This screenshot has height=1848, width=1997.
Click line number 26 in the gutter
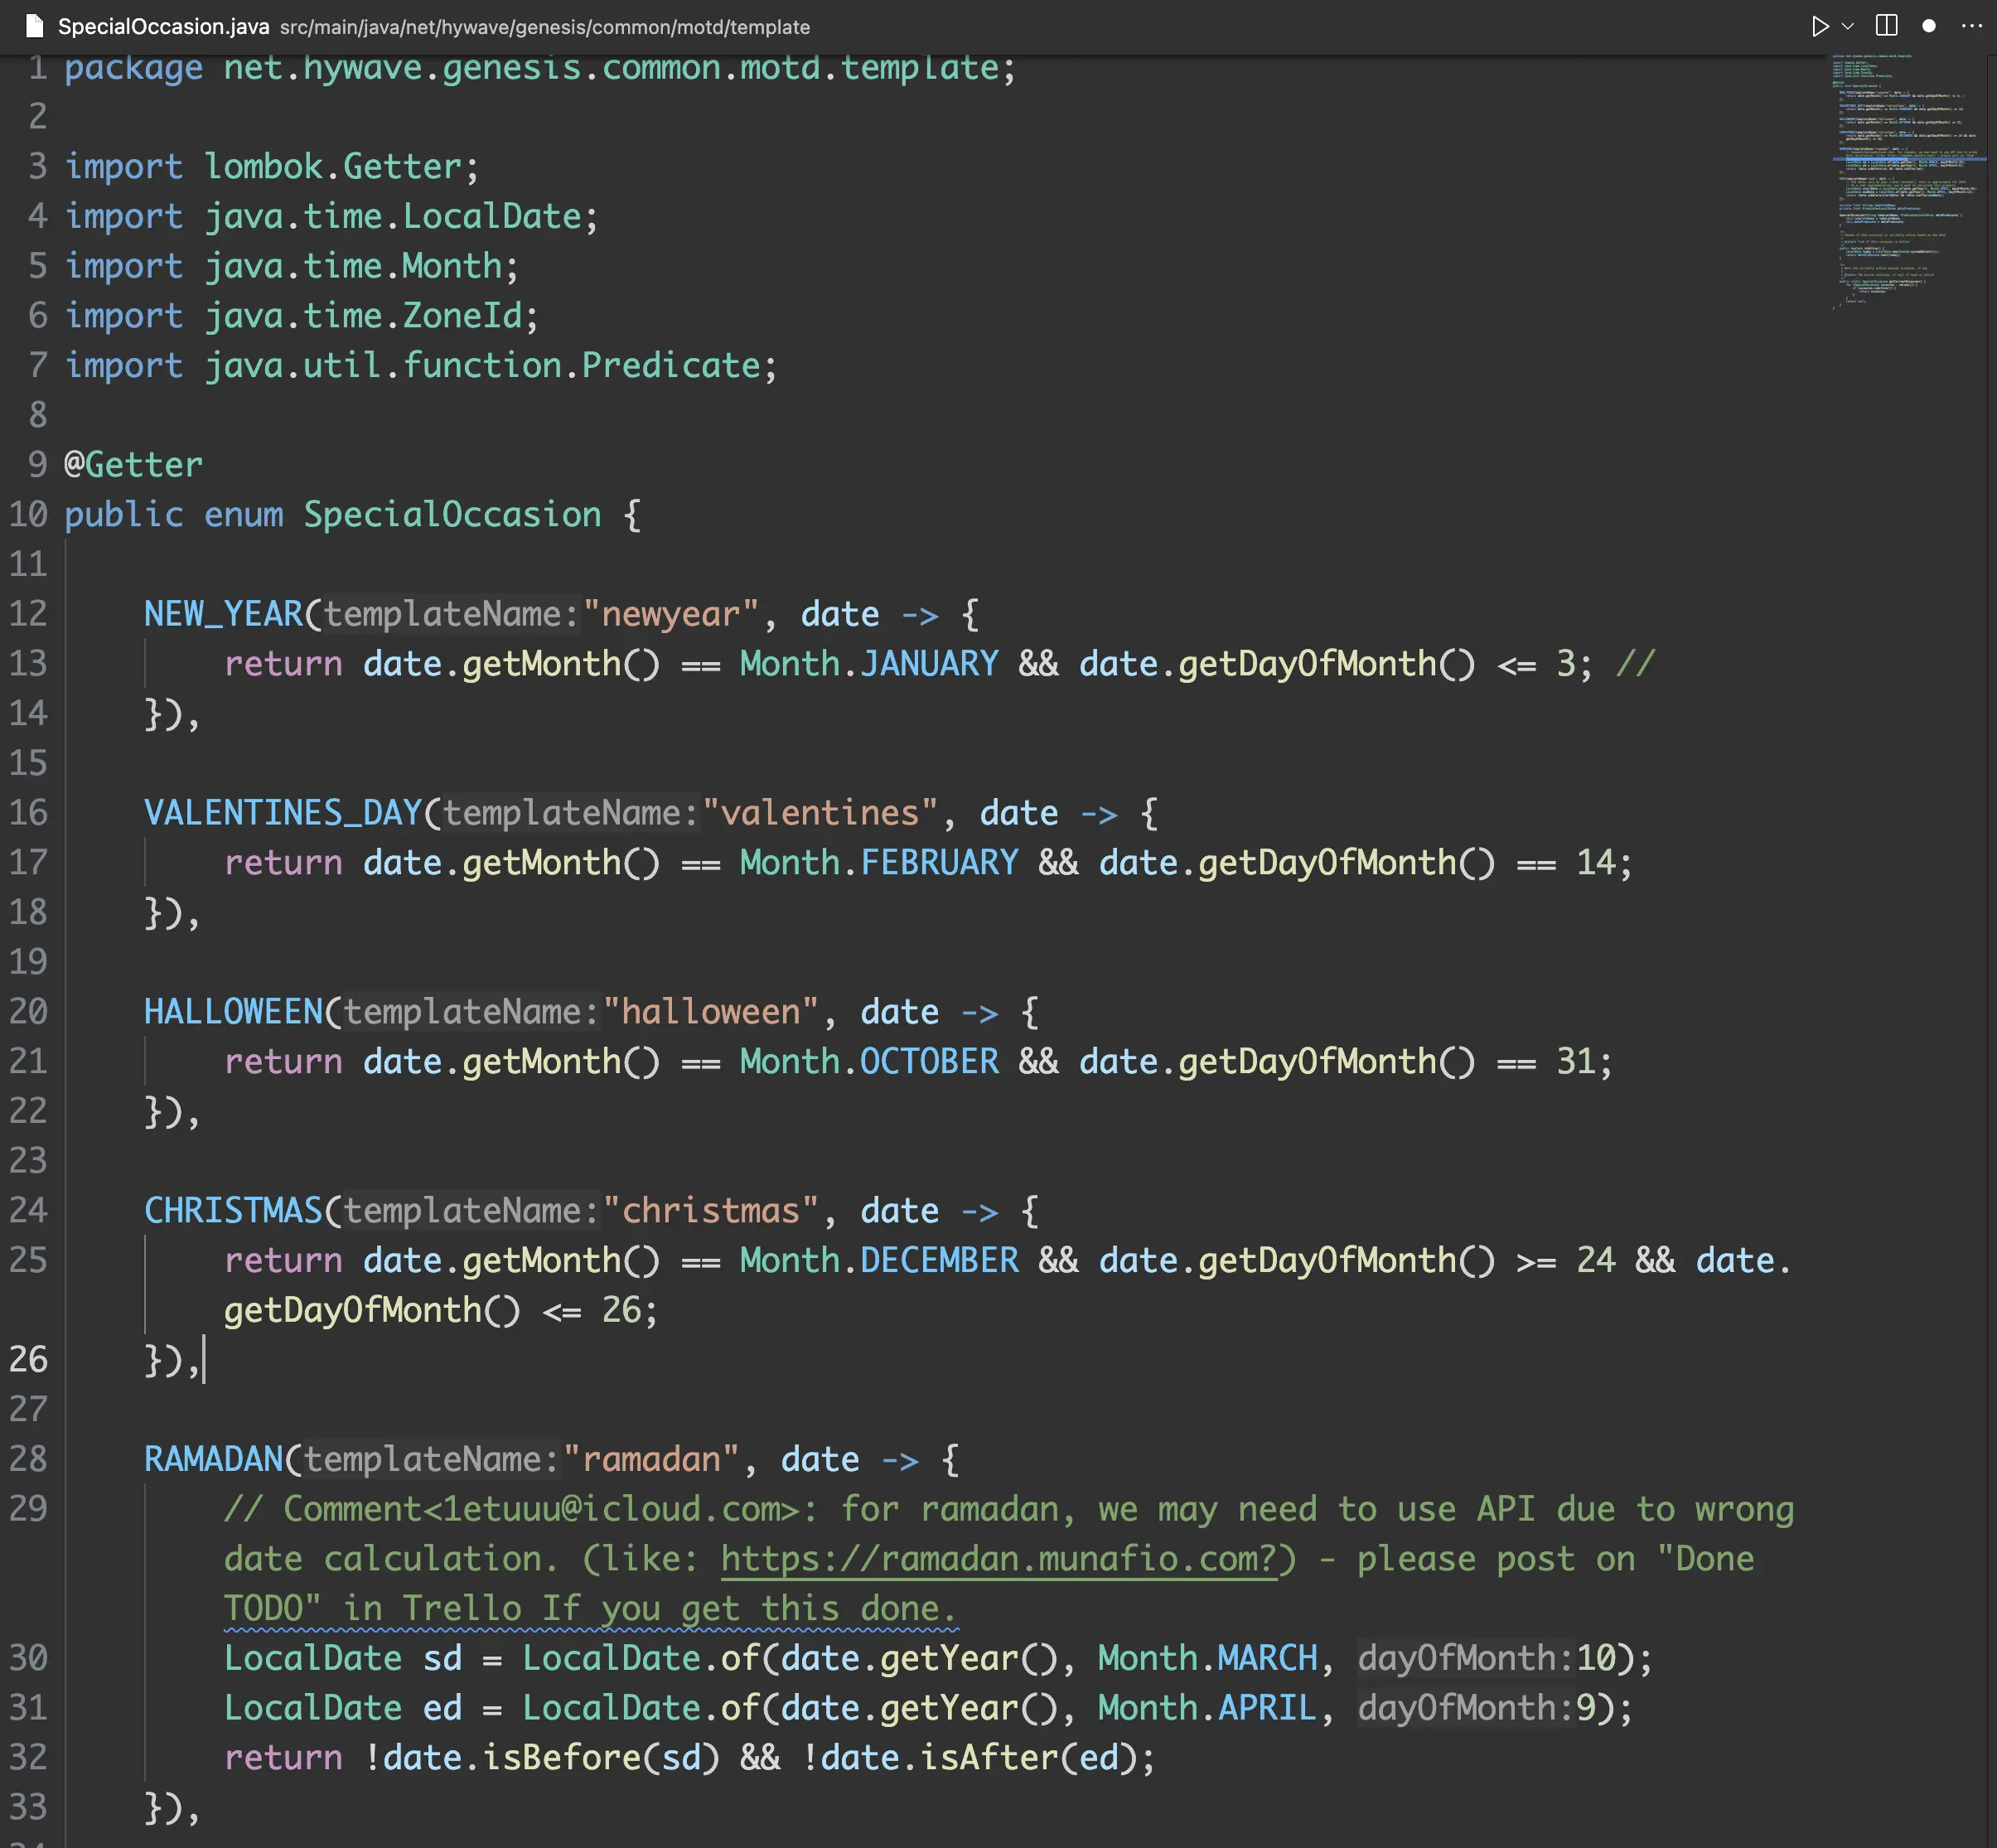[x=28, y=1359]
